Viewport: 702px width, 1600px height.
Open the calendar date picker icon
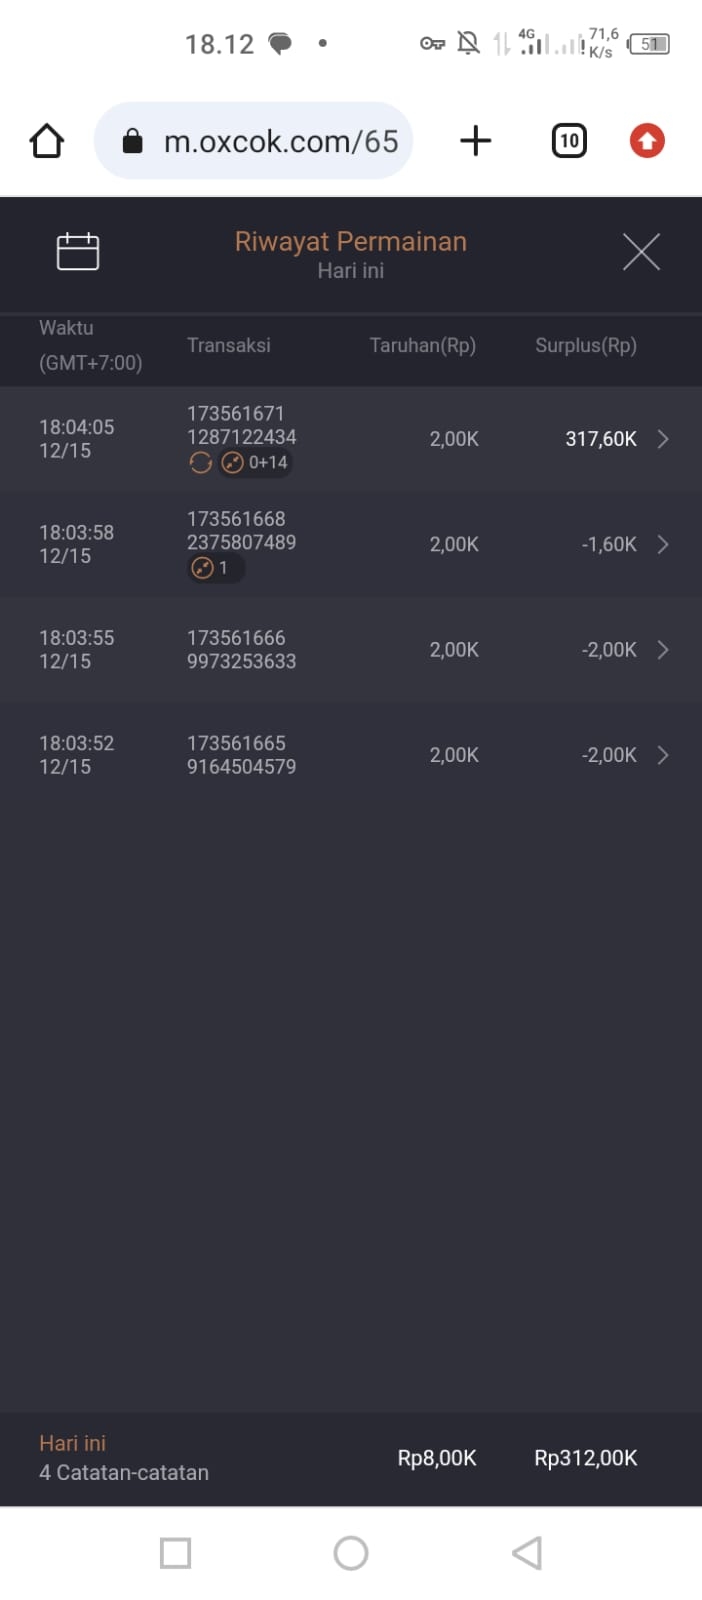click(x=78, y=252)
